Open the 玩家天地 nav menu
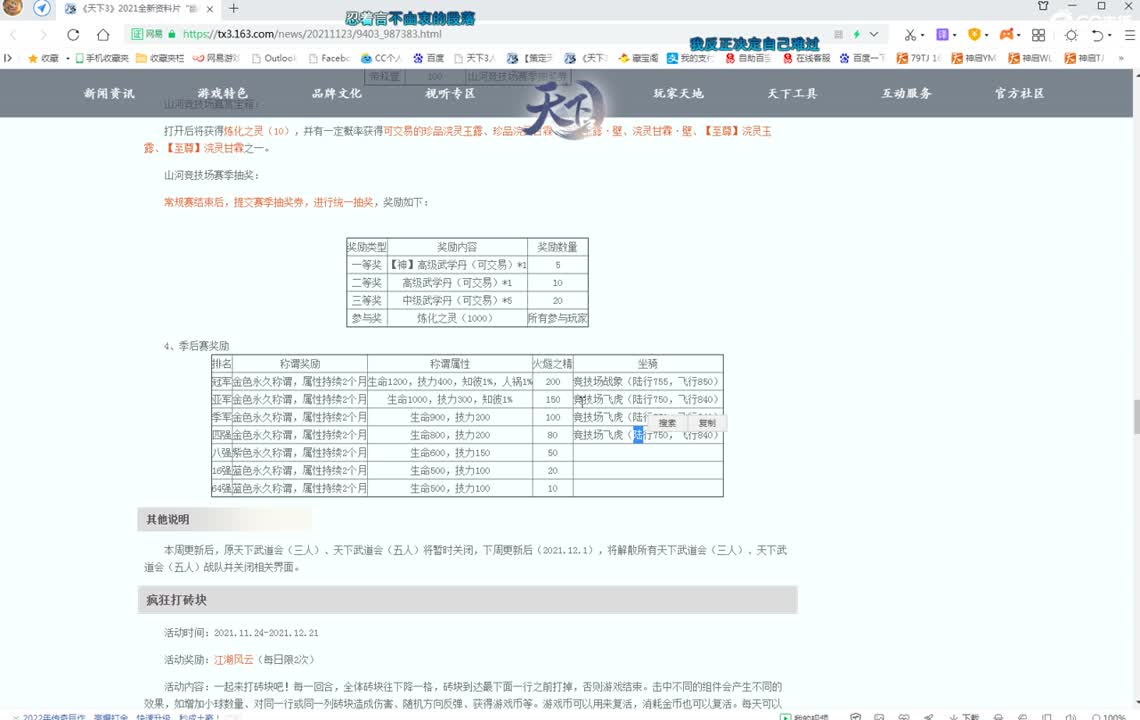The width and height of the screenshot is (1140, 720). point(678,93)
